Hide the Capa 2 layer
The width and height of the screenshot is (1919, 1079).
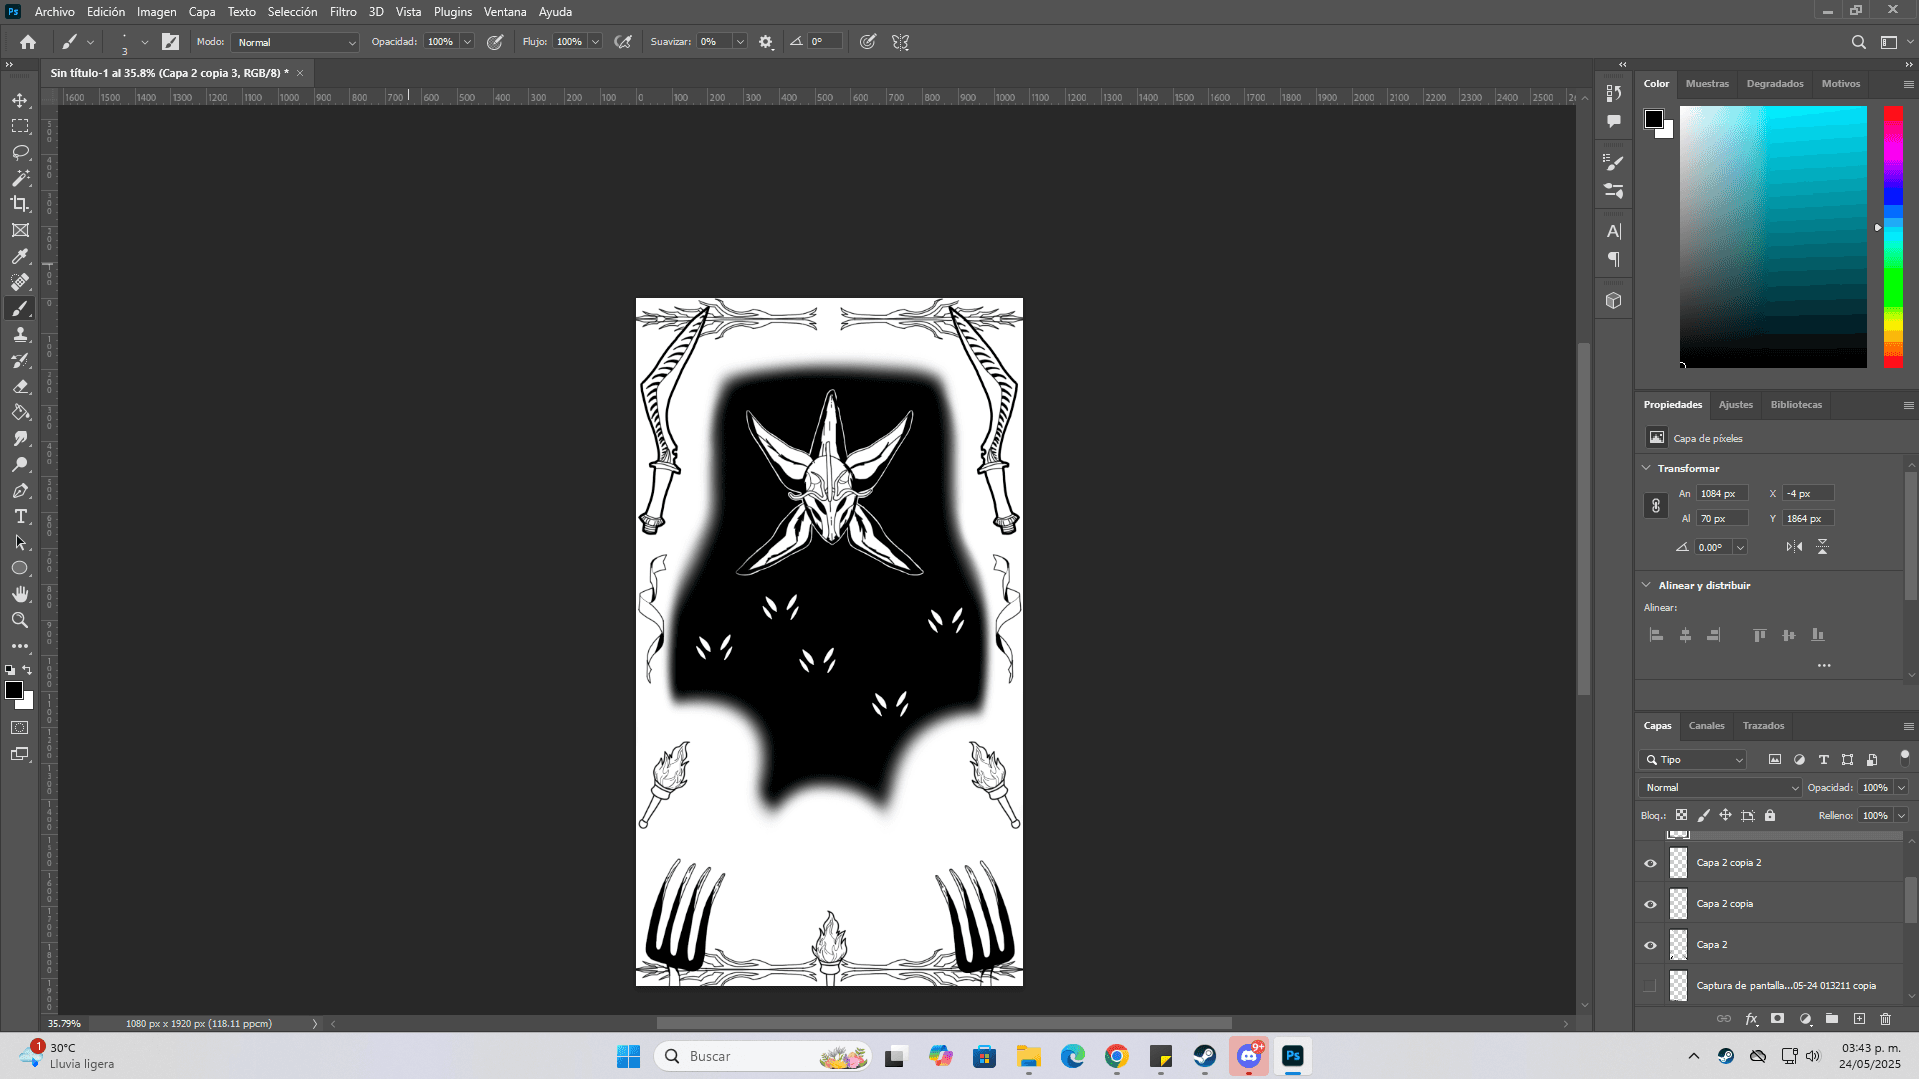click(x=1650, y=945)
